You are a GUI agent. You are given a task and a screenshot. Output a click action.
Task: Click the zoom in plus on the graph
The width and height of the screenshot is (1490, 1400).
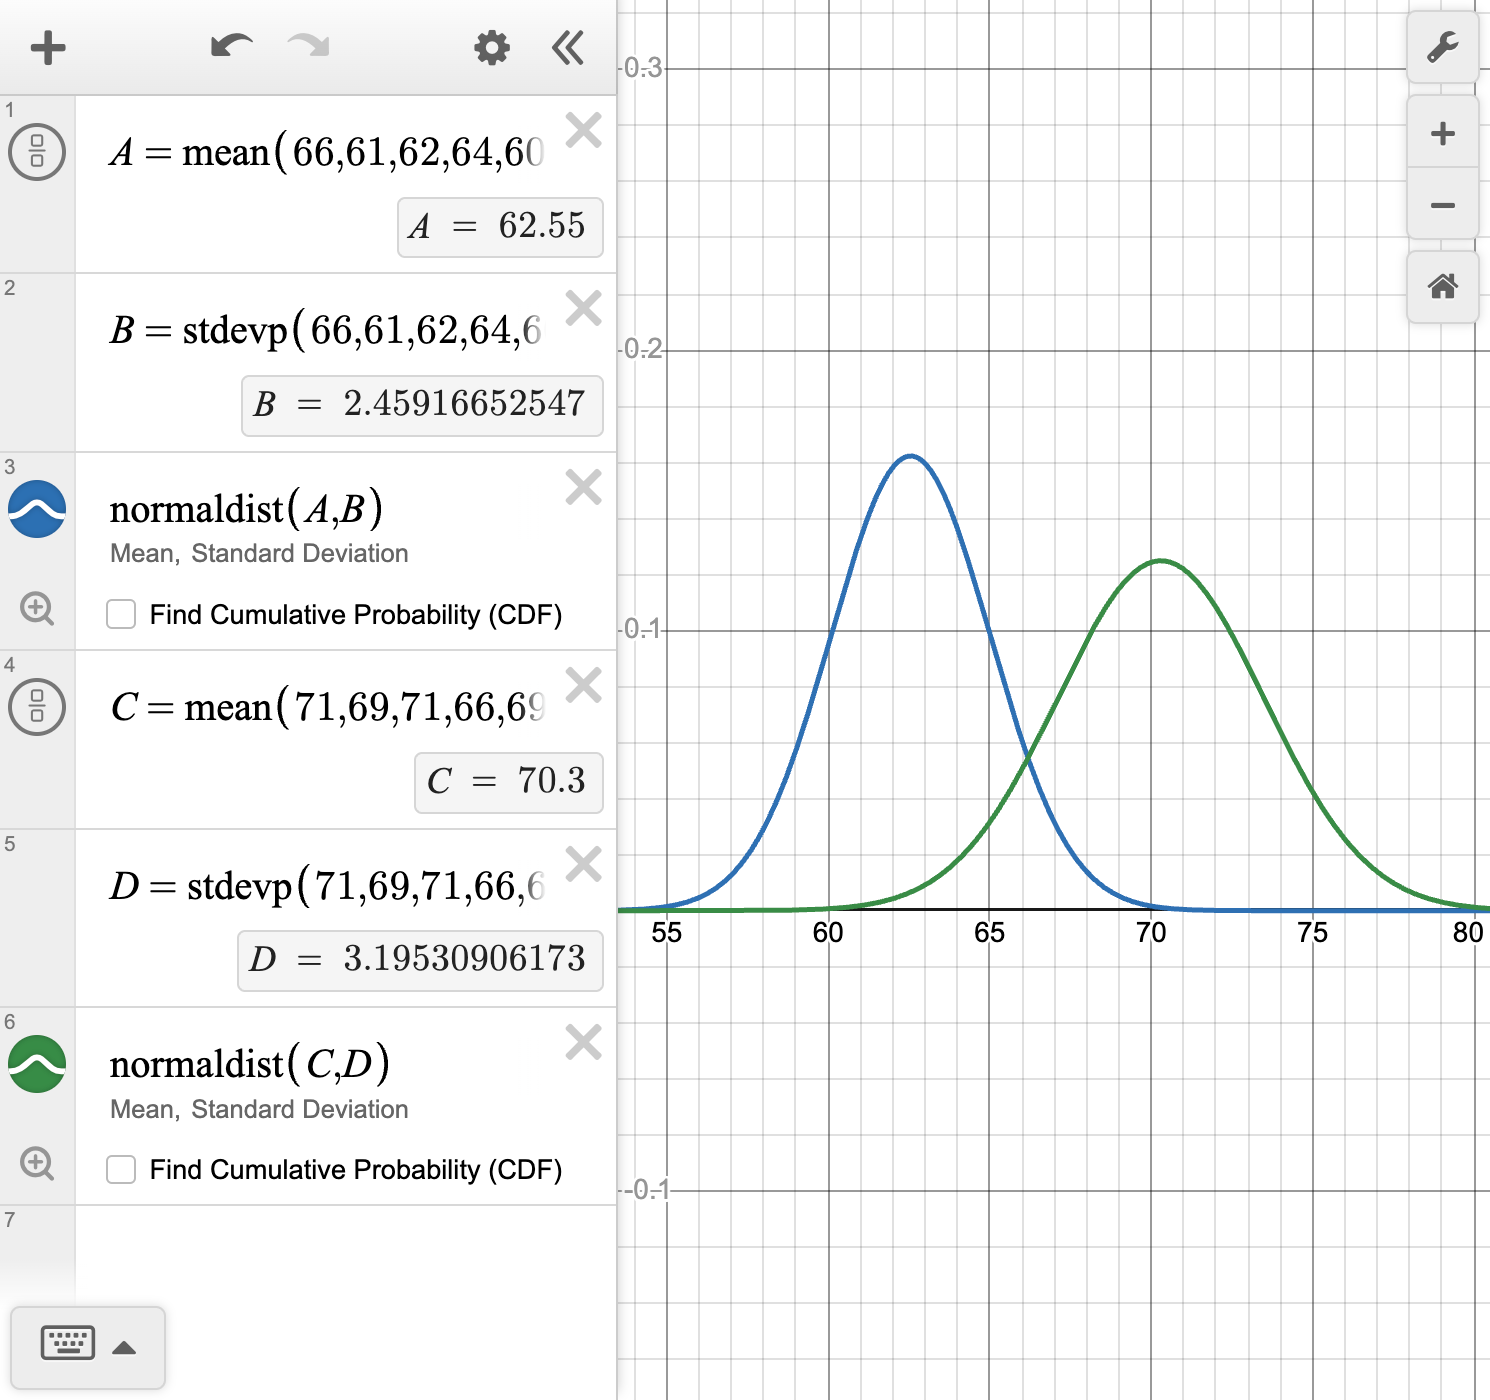tap(1441, 133)
